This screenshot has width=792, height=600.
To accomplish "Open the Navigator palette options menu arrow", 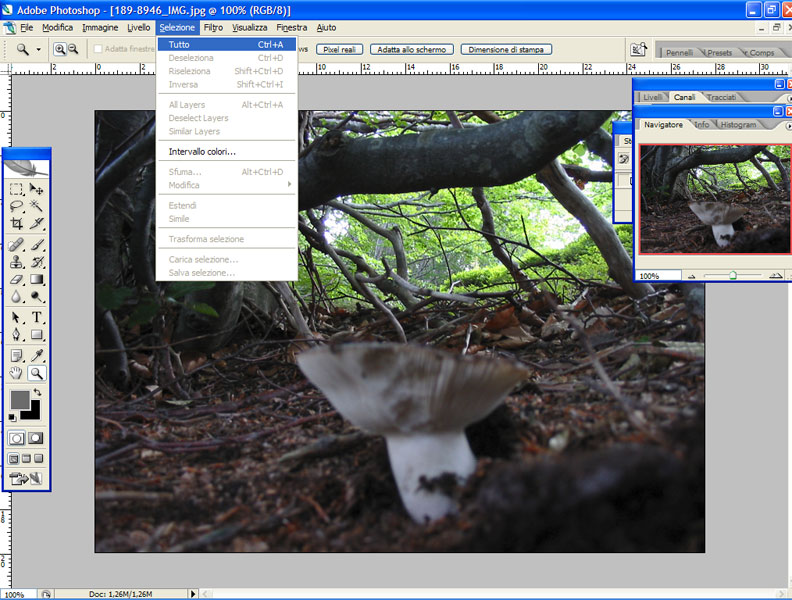I will pos(788,125).
